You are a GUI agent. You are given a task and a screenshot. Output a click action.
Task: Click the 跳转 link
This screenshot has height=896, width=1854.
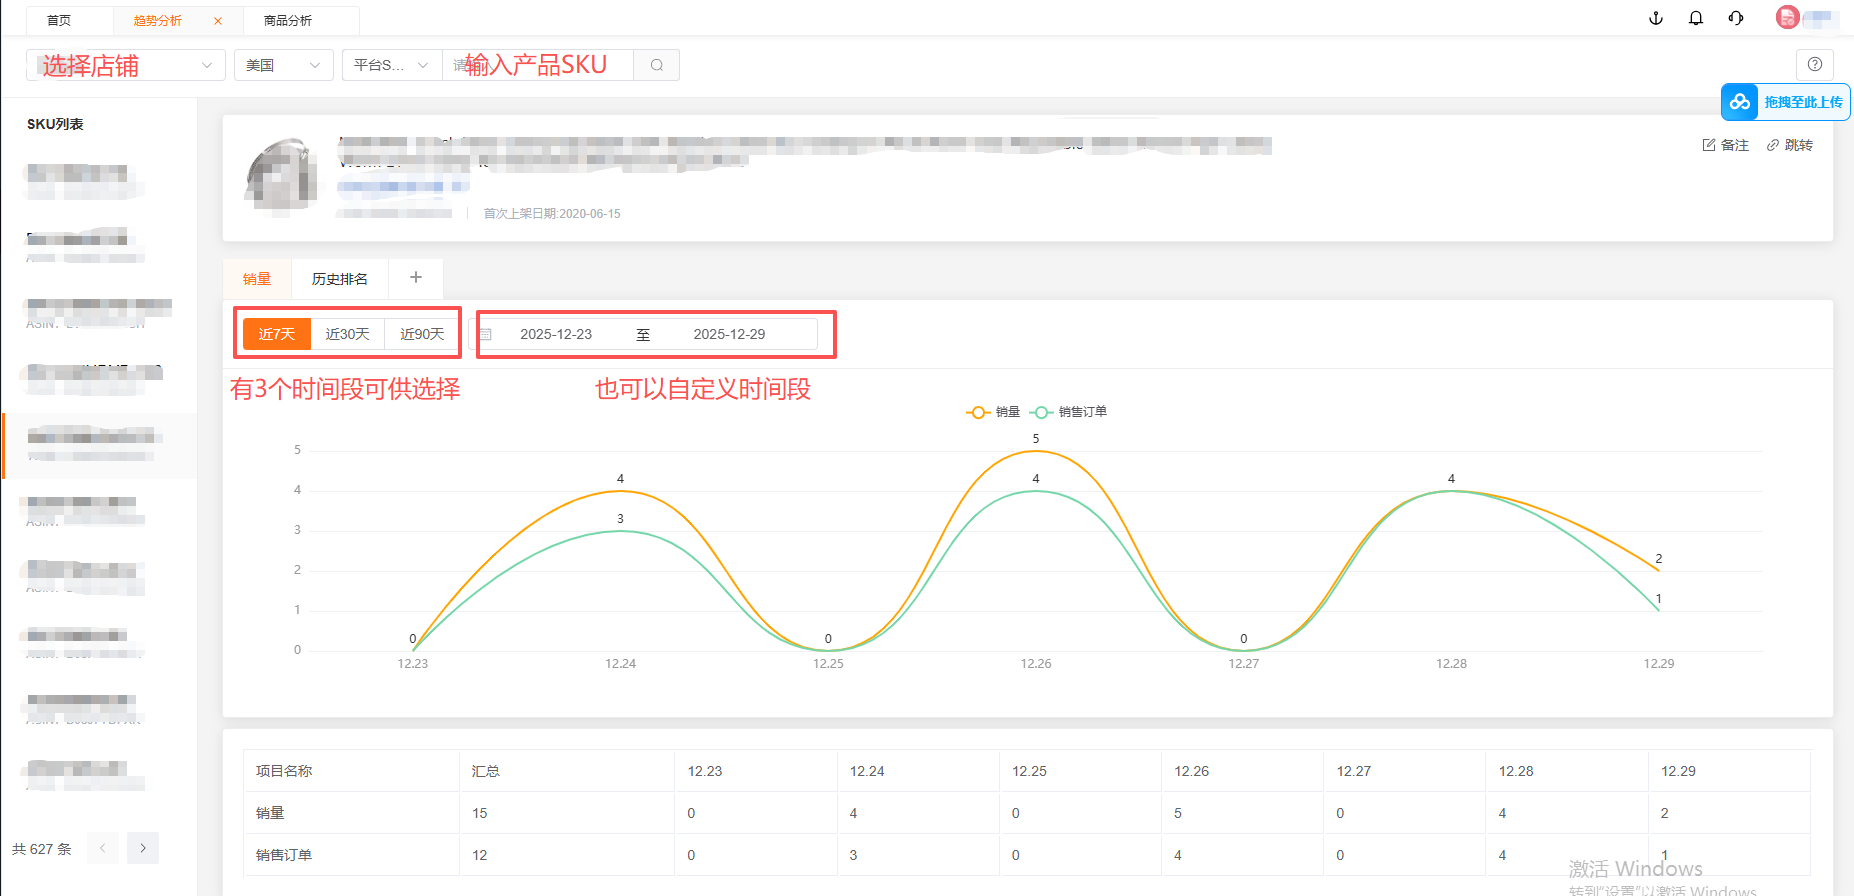click(x=1790, y=145)
